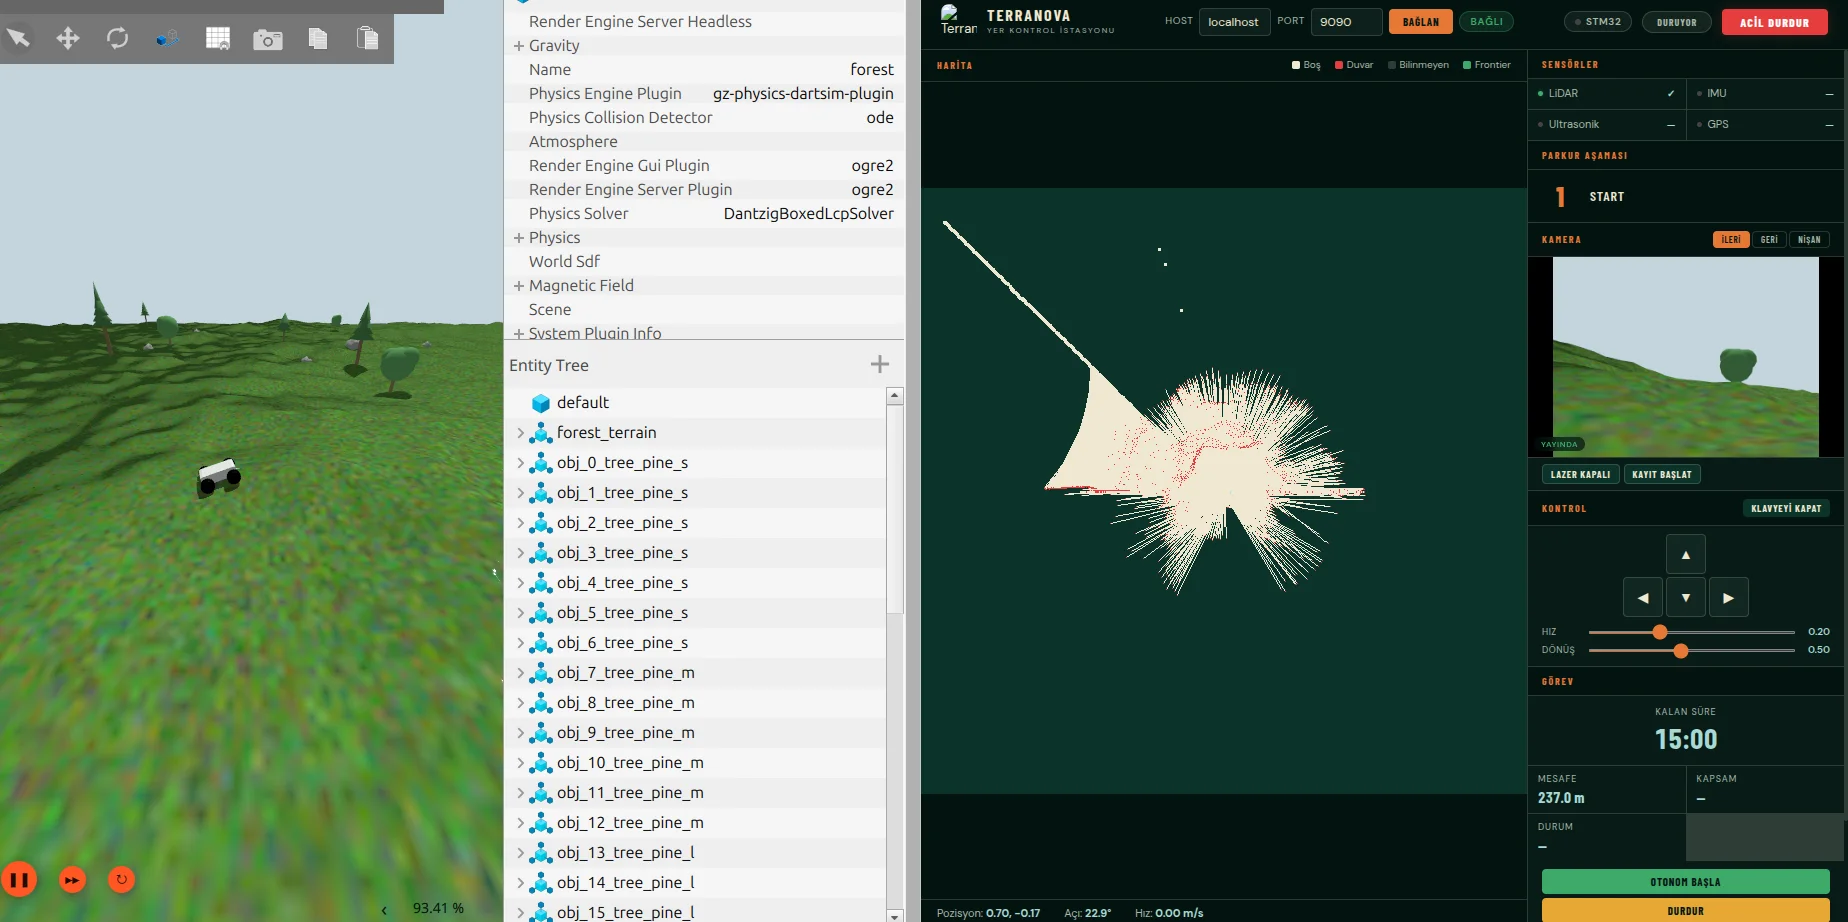The width and height of the screenshot is (1848, 922).
Task: Expand the Gravity property
Action: pyautogui.click(x=519, y=46)
